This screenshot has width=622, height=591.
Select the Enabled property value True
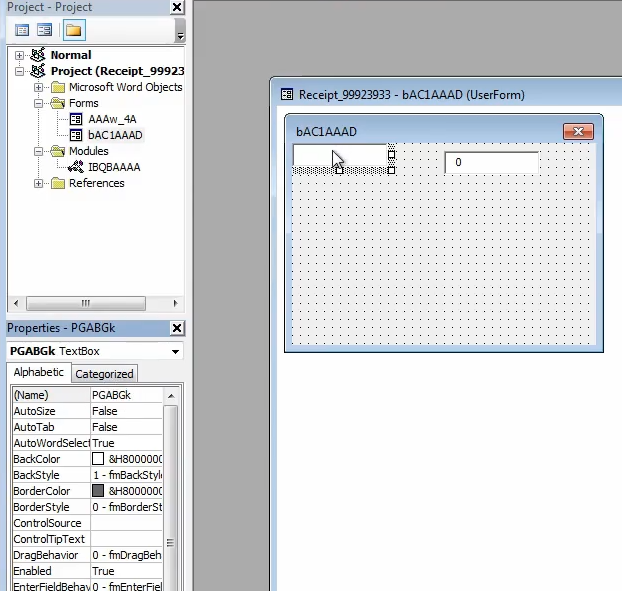click(x=127, y=571)
